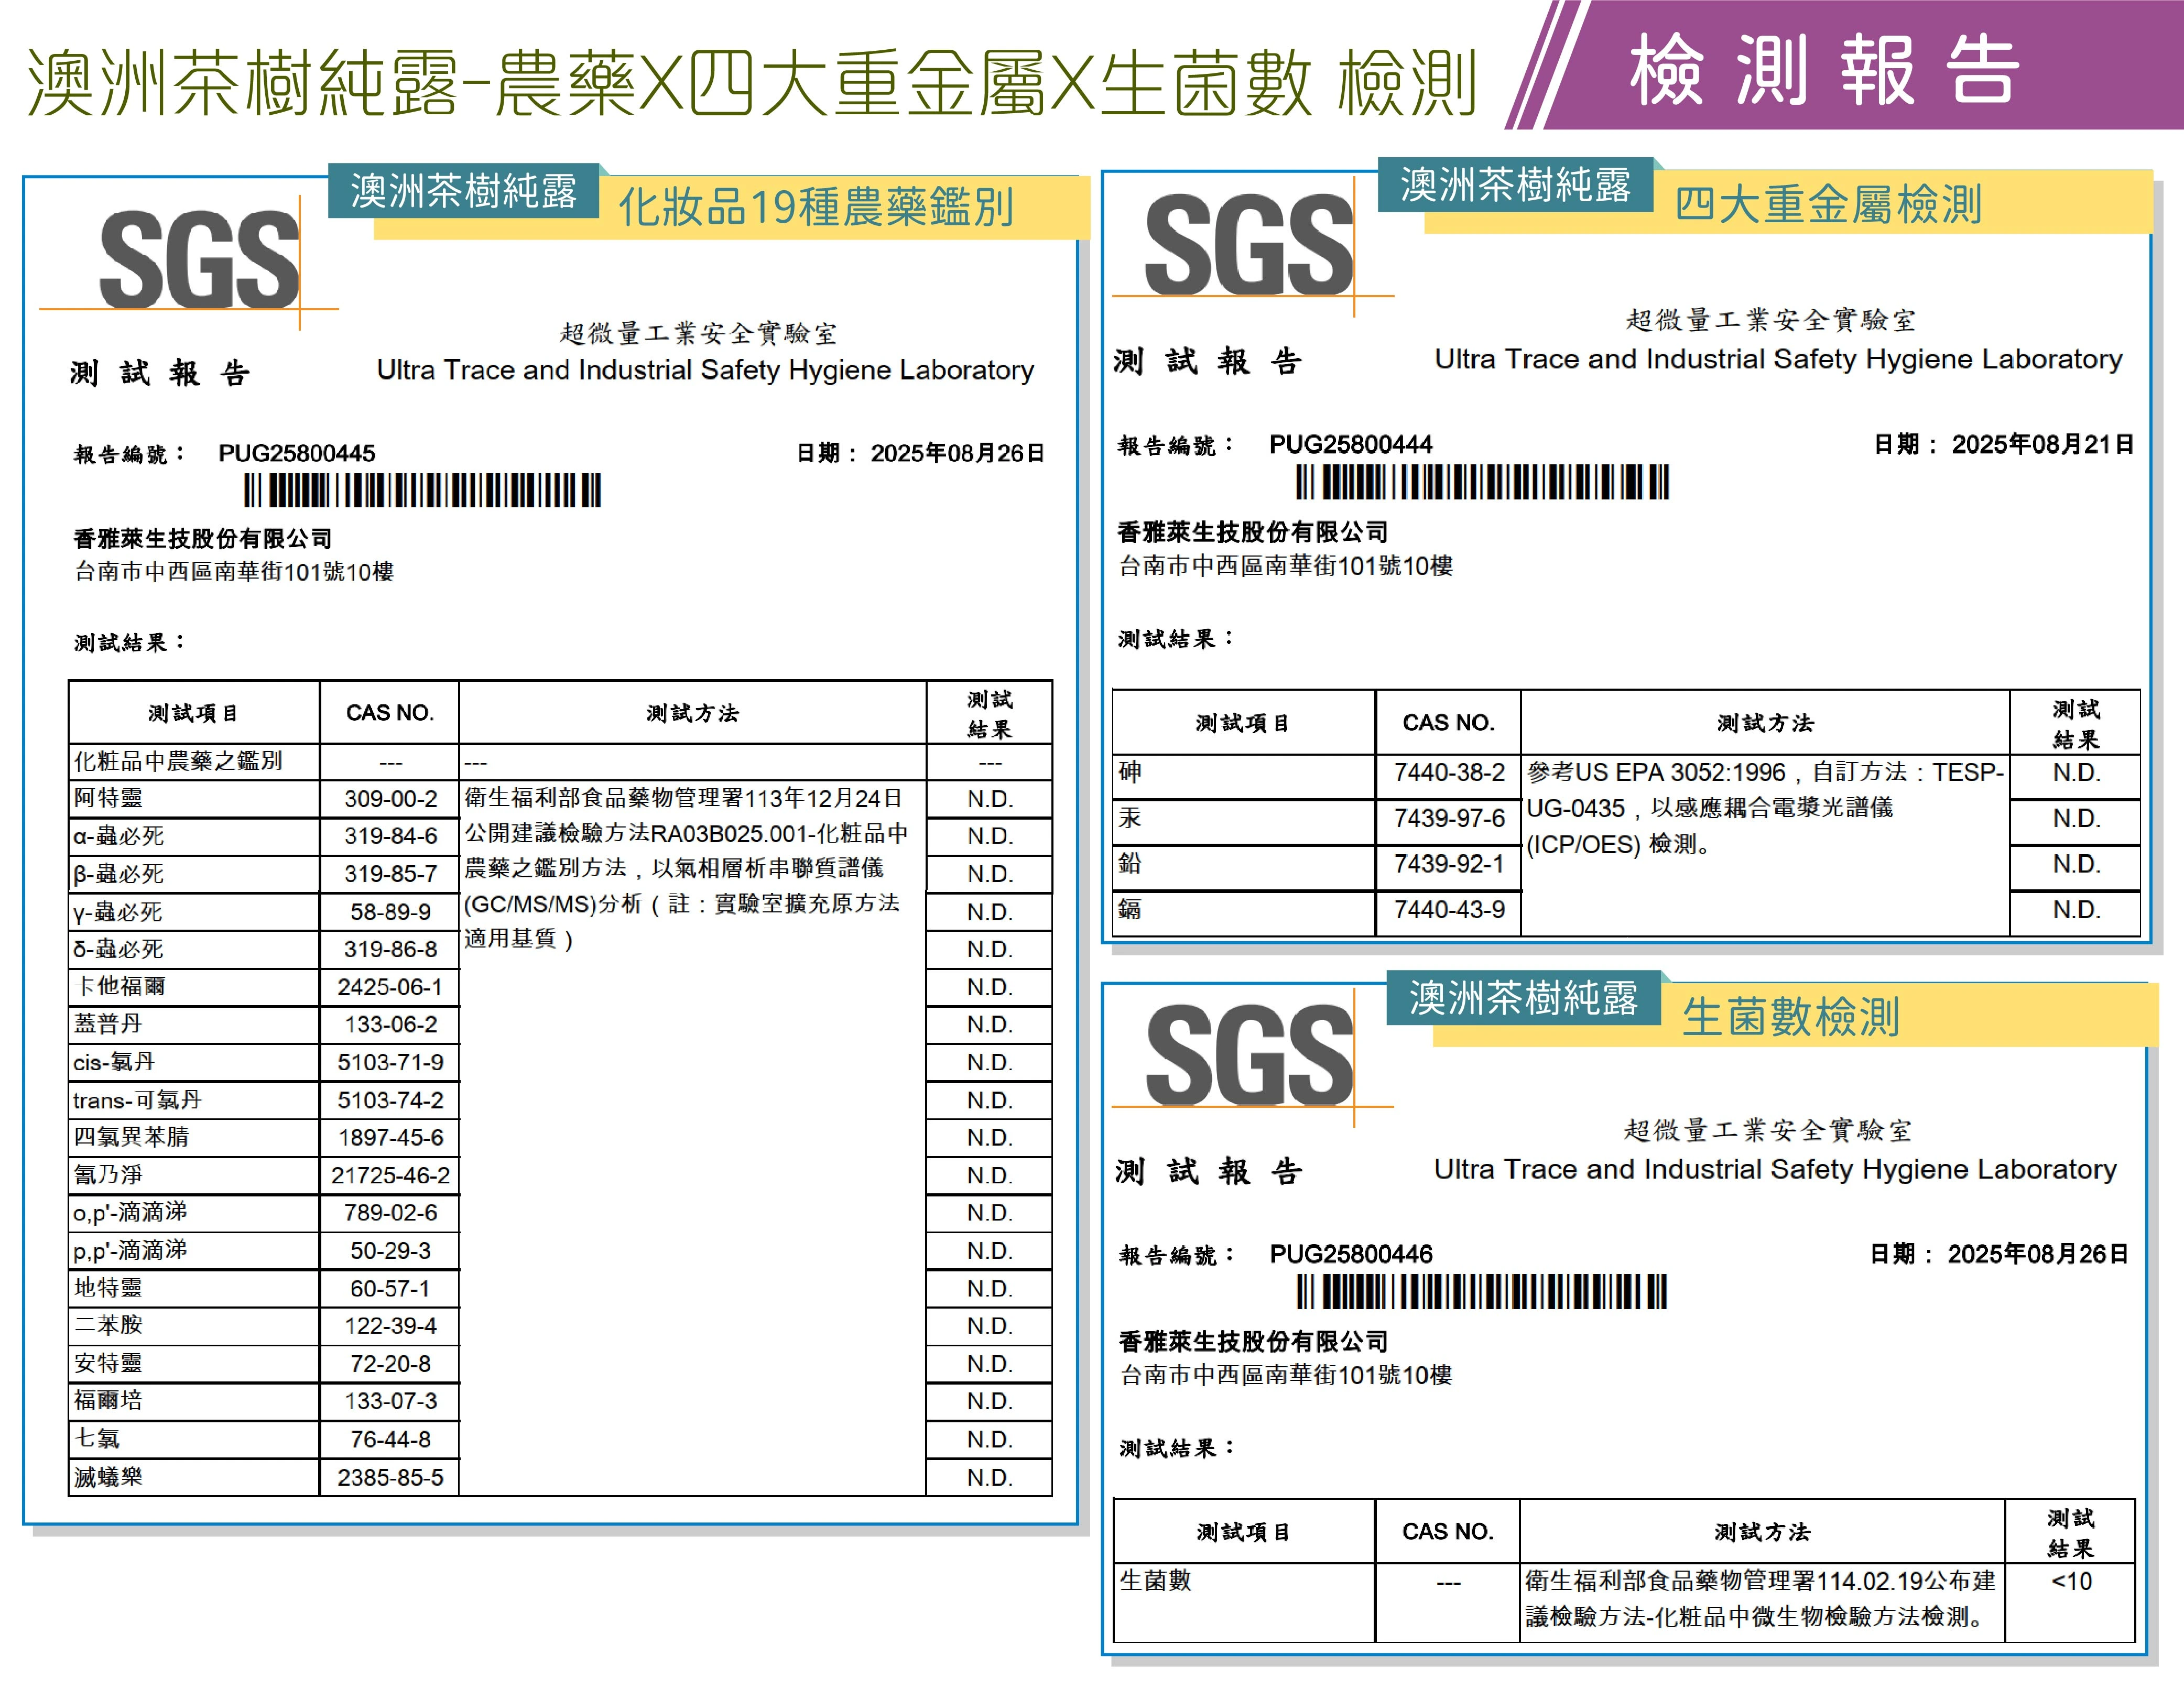Click the 生菌數檢測 yellow heading
Image resolution: width=2184 pixels, height=1688 pixels.
coord(1790,1017)
